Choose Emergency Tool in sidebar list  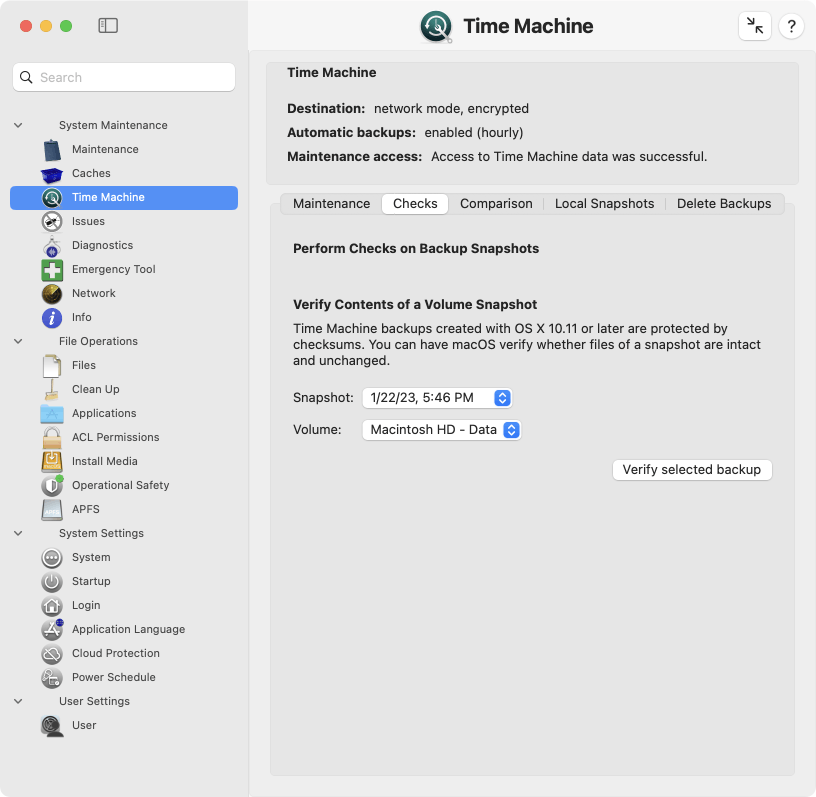(114, 270)
